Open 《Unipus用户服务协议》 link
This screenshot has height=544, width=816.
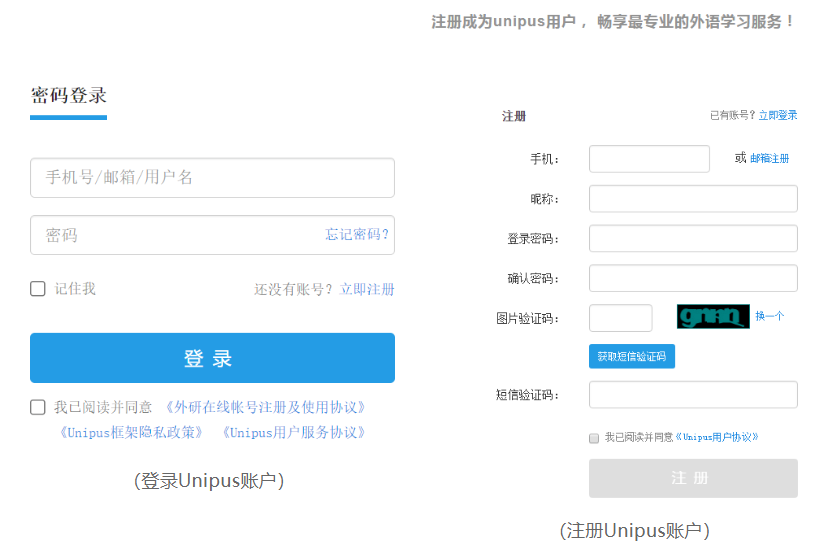[292, 432]
